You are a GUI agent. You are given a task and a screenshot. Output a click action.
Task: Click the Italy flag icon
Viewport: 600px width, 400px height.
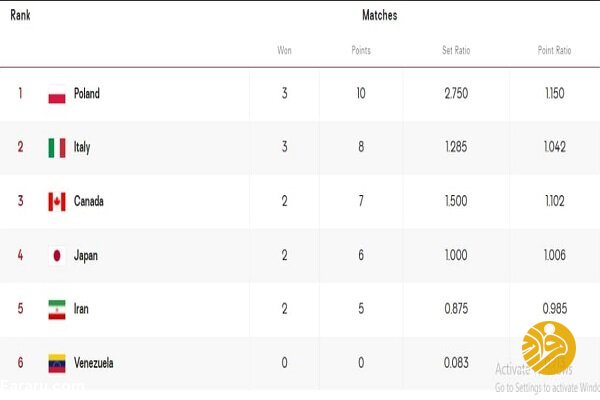(x=57, y=148)
